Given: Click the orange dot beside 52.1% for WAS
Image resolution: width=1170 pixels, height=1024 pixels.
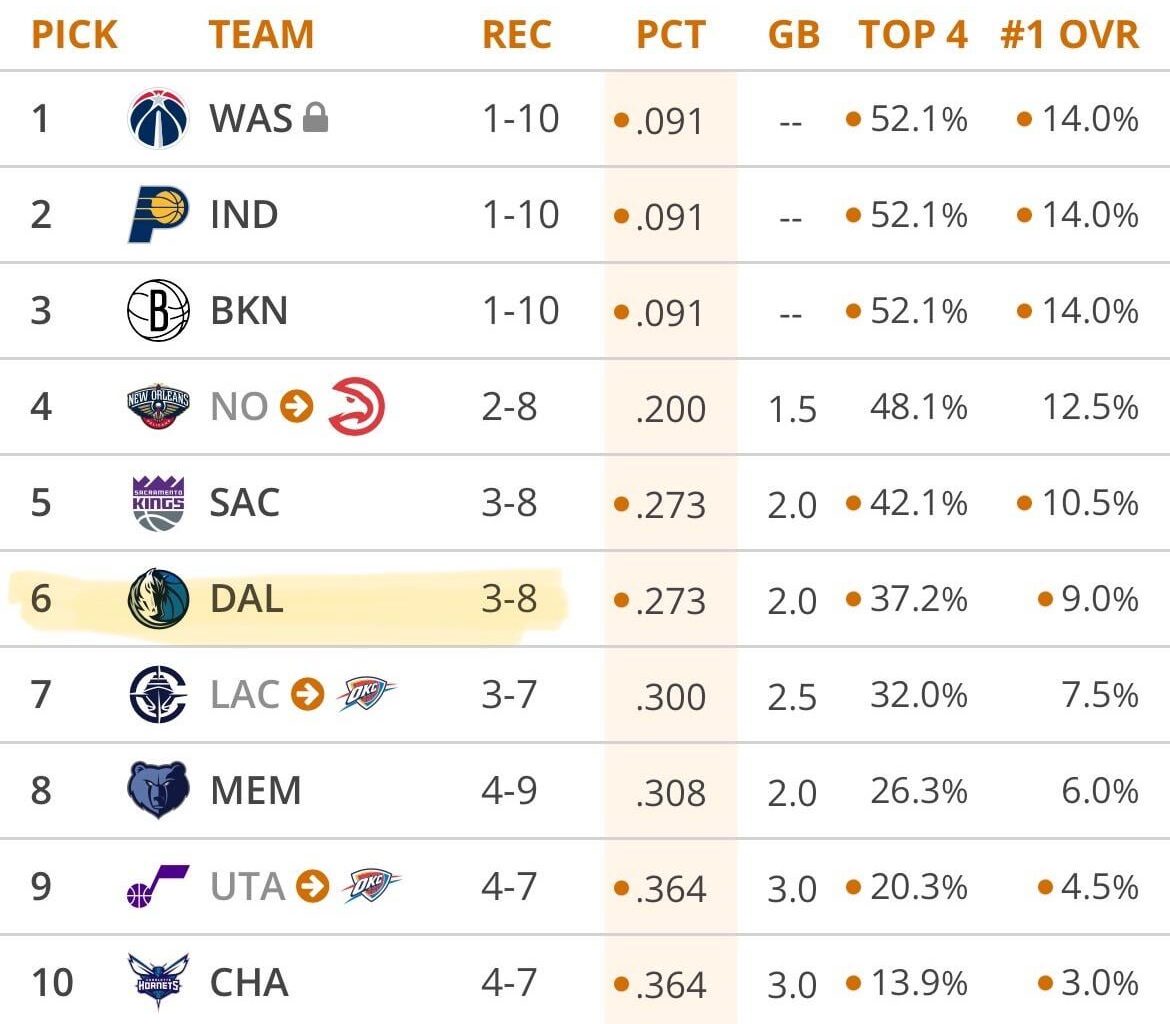Looking at the screenshot, I should click(853, 119).
